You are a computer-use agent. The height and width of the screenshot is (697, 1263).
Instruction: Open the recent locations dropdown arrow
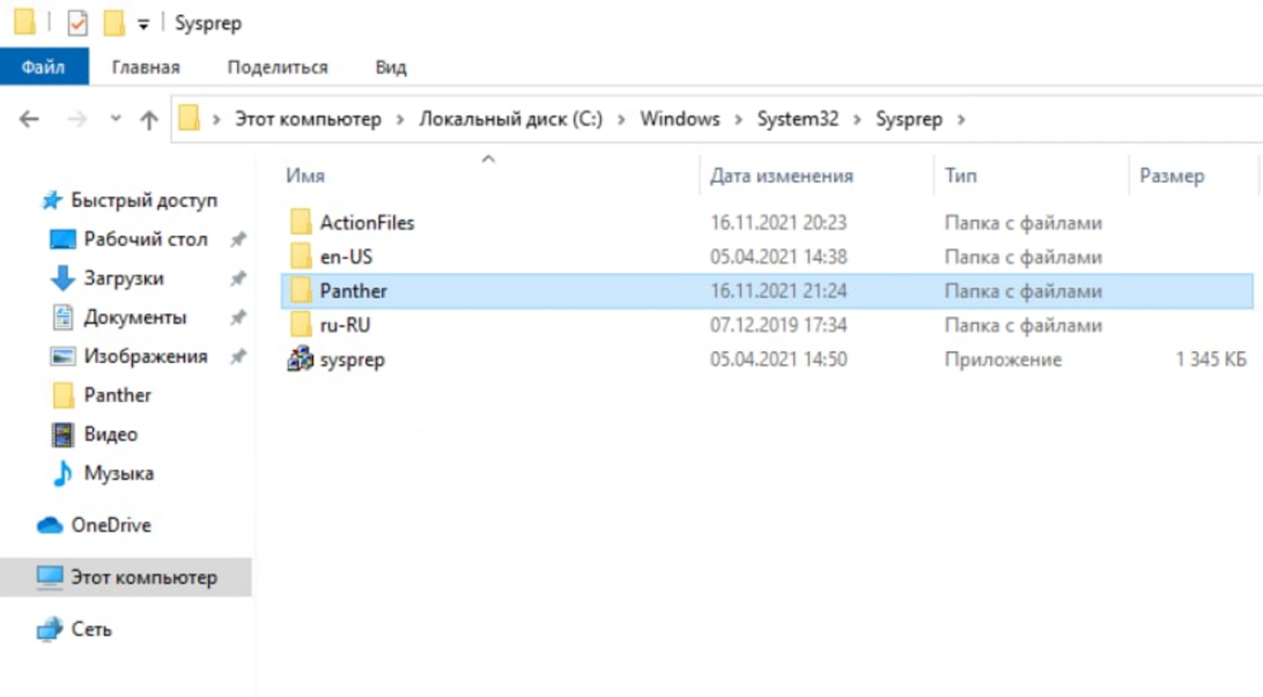point(115,120)
